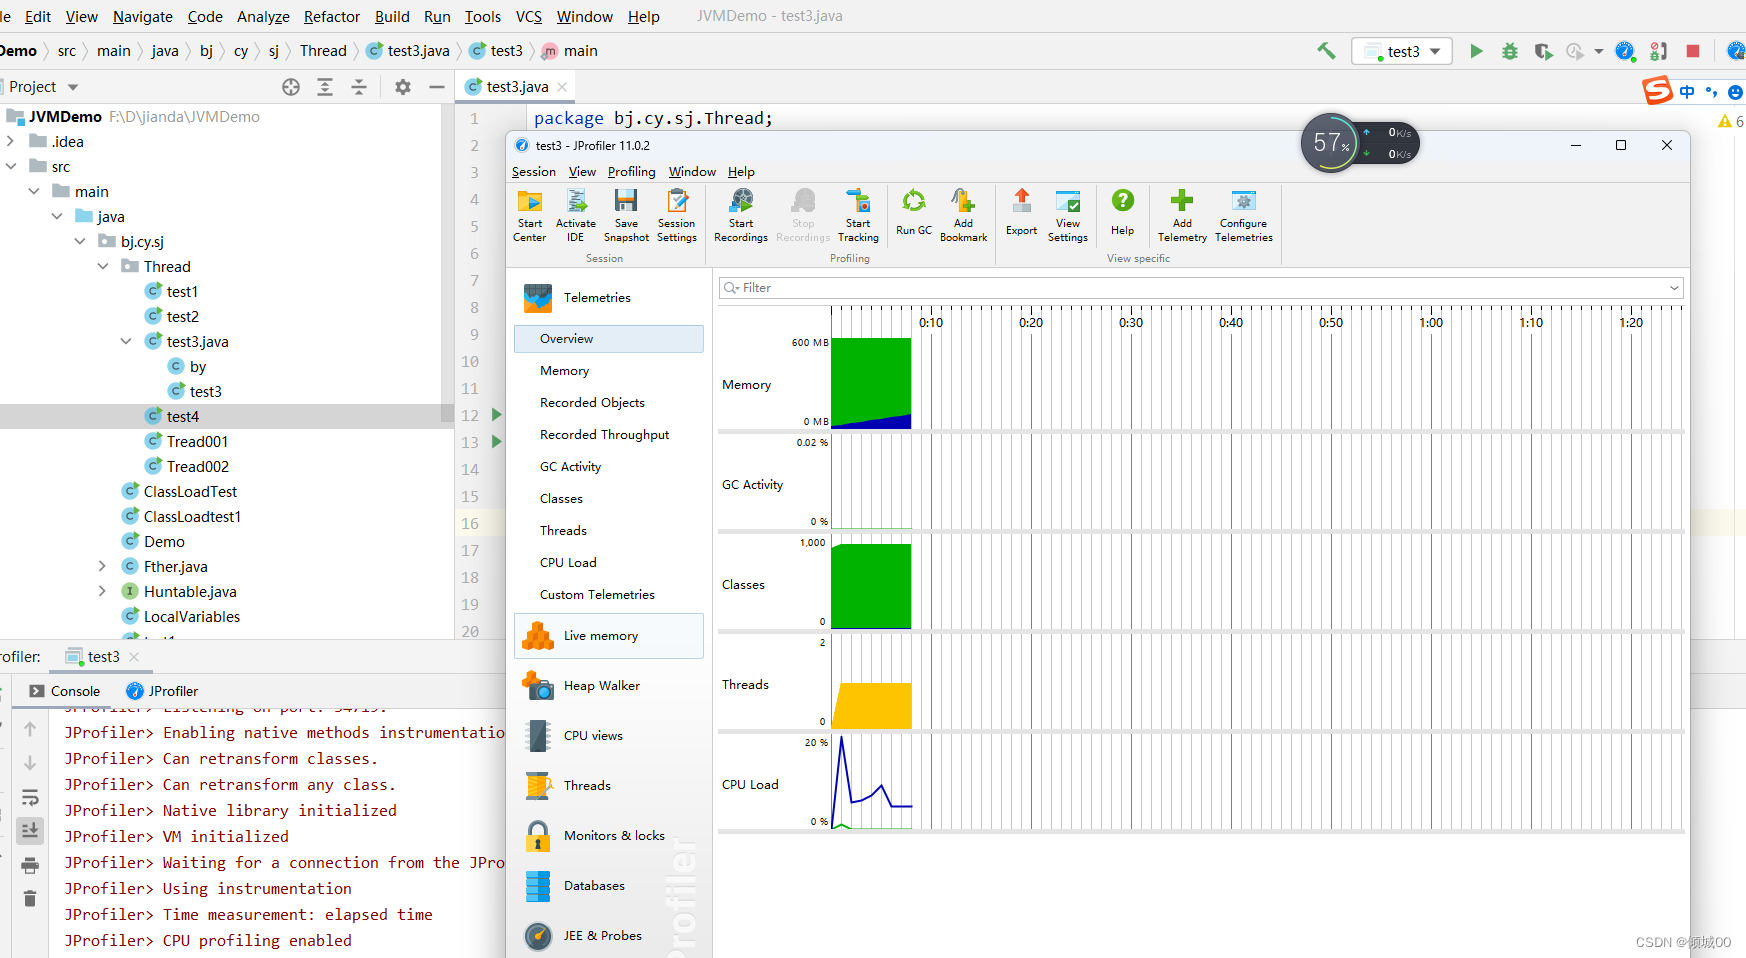Open Filter field dropdown arrow in JProfiler
The image size is (1746, 958).
[1674, 288]
